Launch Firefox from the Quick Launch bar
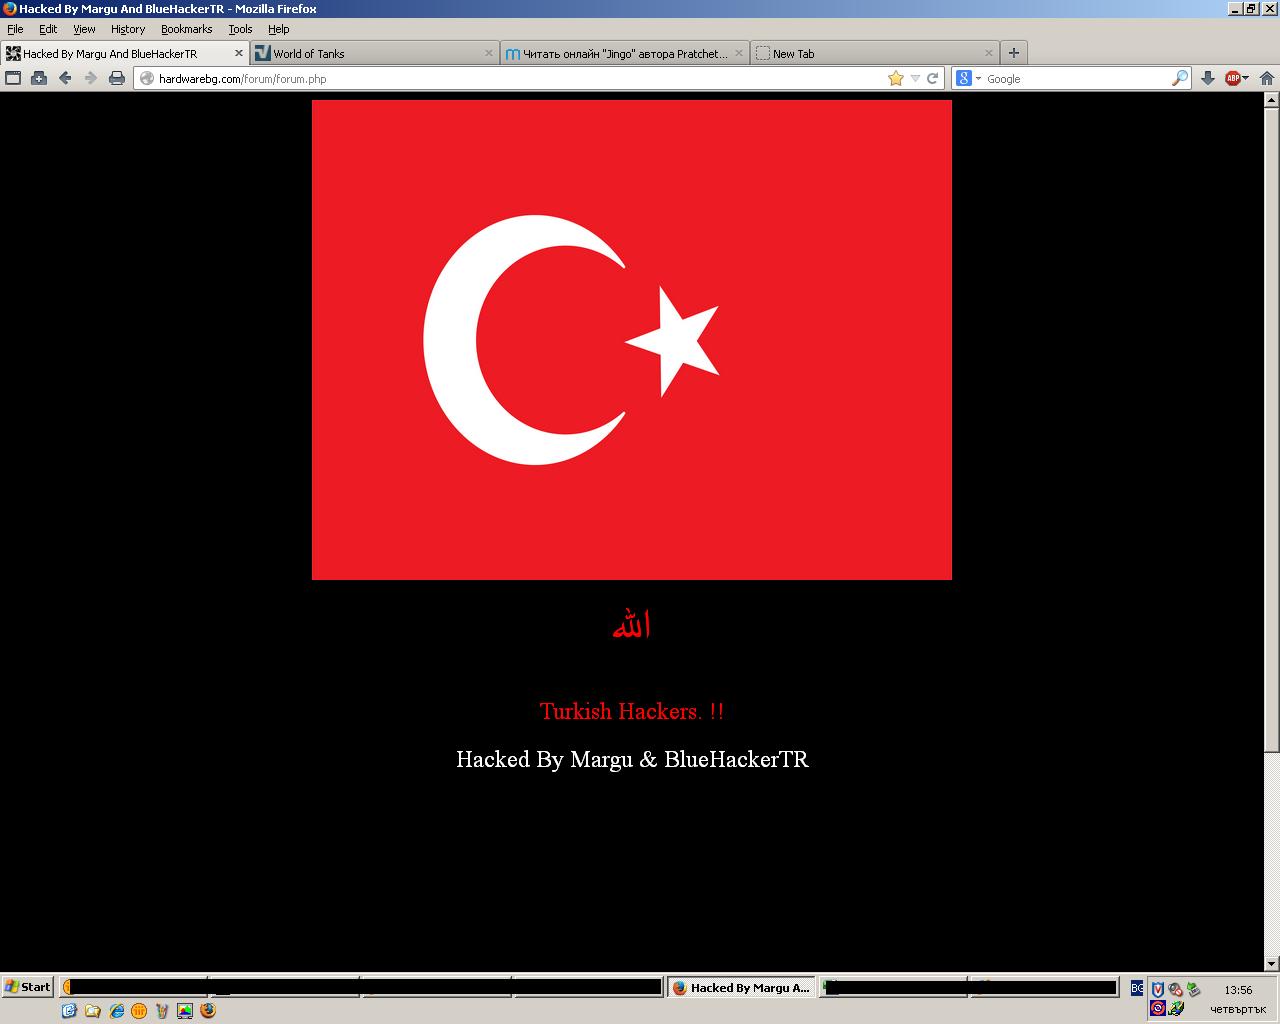Screen dimensions: 1280x1024 (x=208, y=1010)
